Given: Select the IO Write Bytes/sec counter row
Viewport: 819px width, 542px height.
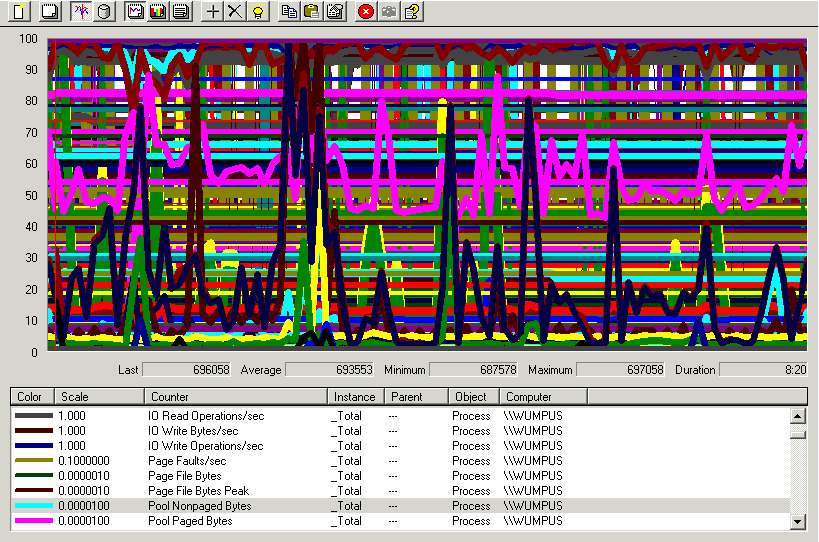Looking at the screenshot, I should click(400, 431).
